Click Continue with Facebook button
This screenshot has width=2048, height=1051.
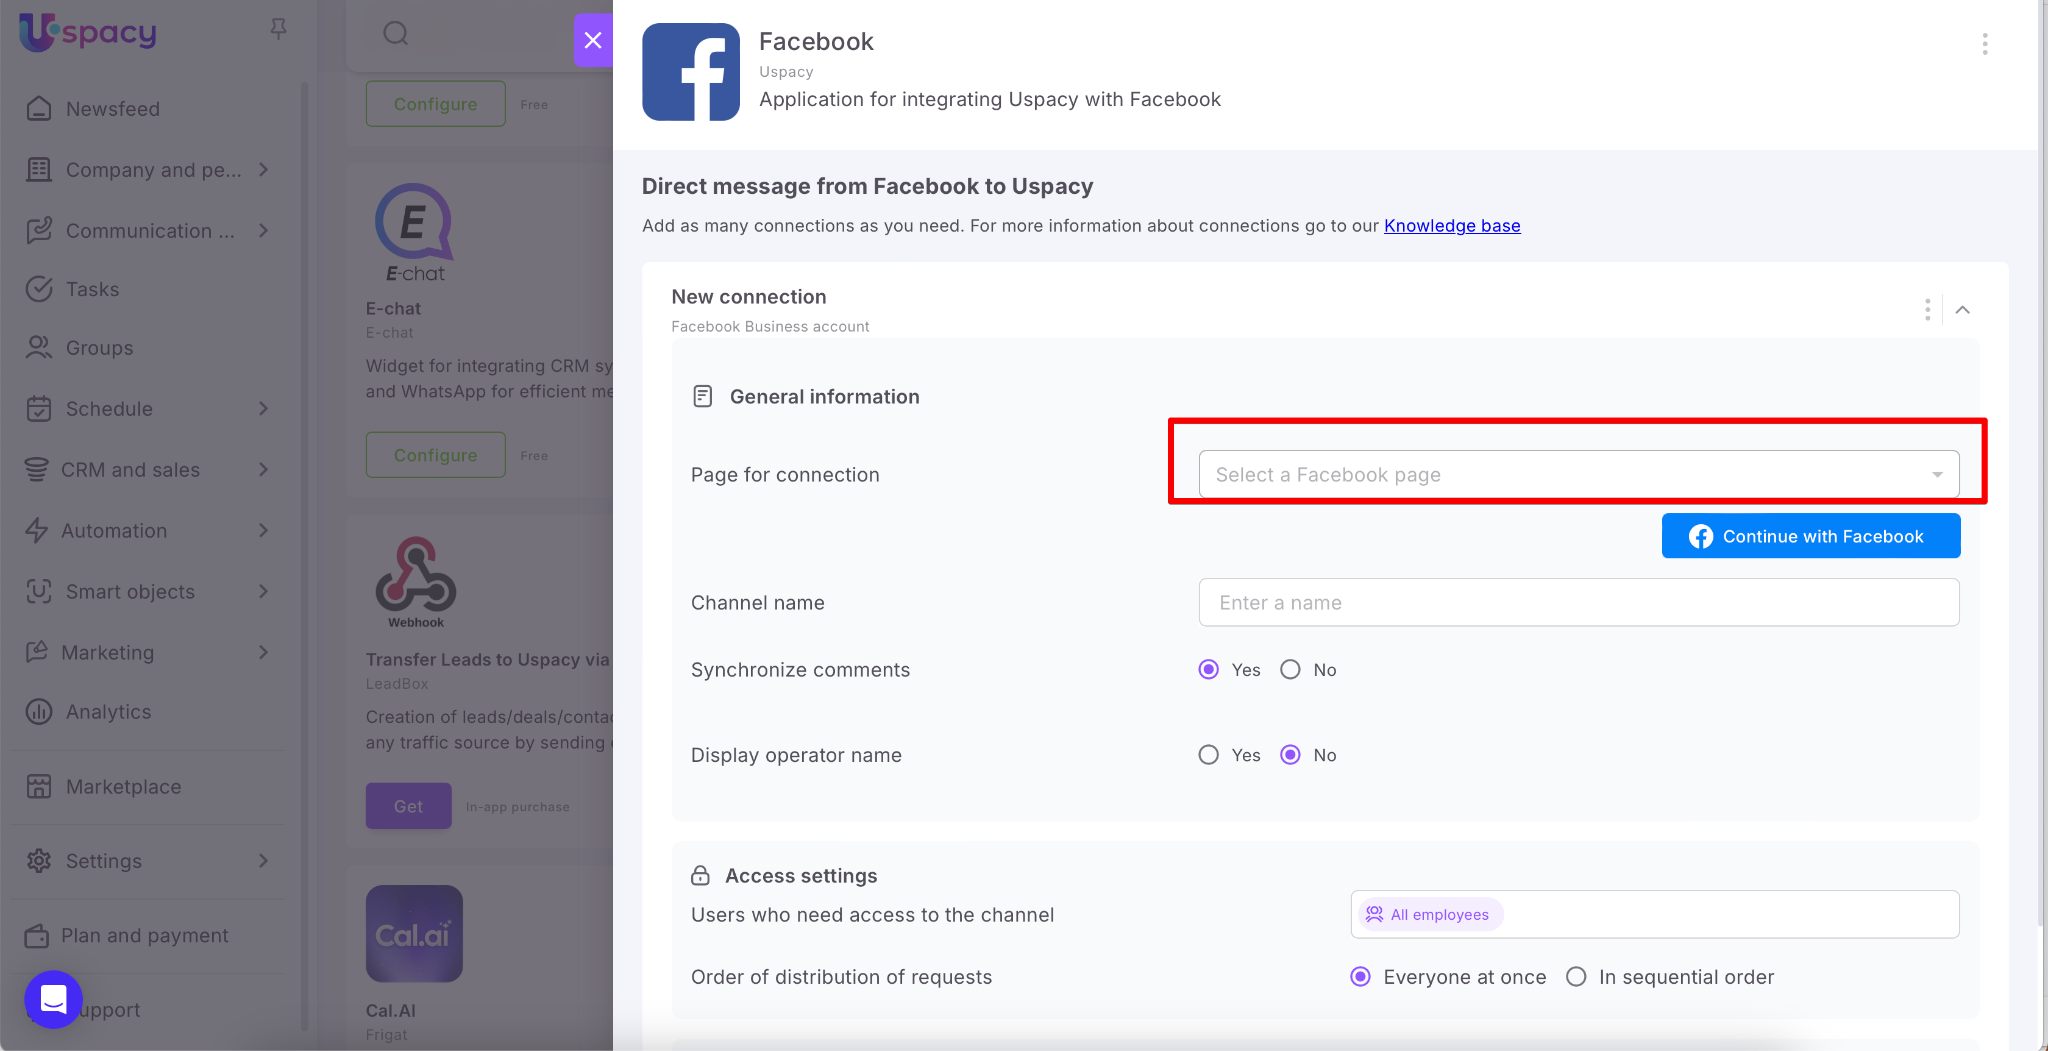pyautogui.click(x=1810, y=536)
